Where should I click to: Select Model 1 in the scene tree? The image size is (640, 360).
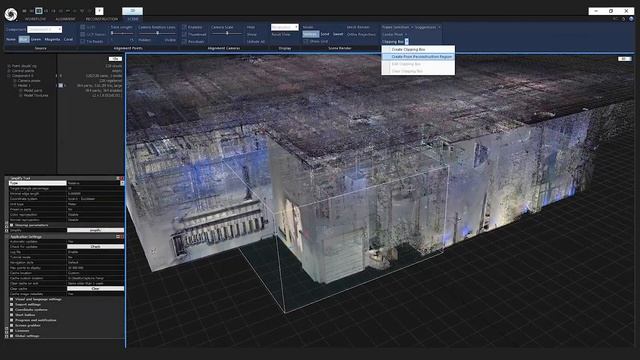tap(23, 85)
